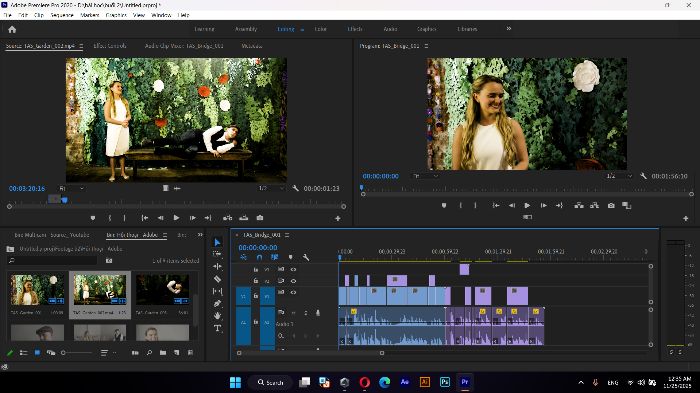This screenshot has height=393, width=700.
Task: Toggle Snap in timeline
Action: pos(259,257)
